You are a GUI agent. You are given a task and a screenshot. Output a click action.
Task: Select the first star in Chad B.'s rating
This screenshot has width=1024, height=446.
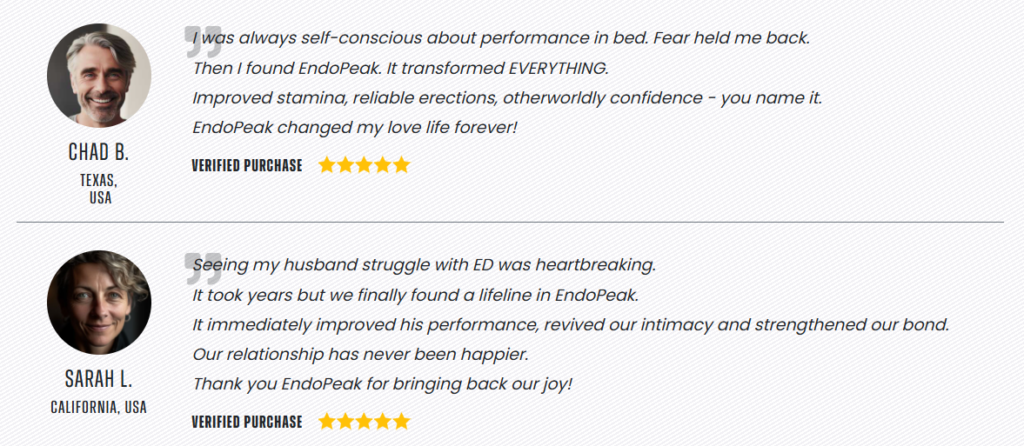(x=327, y=165)
